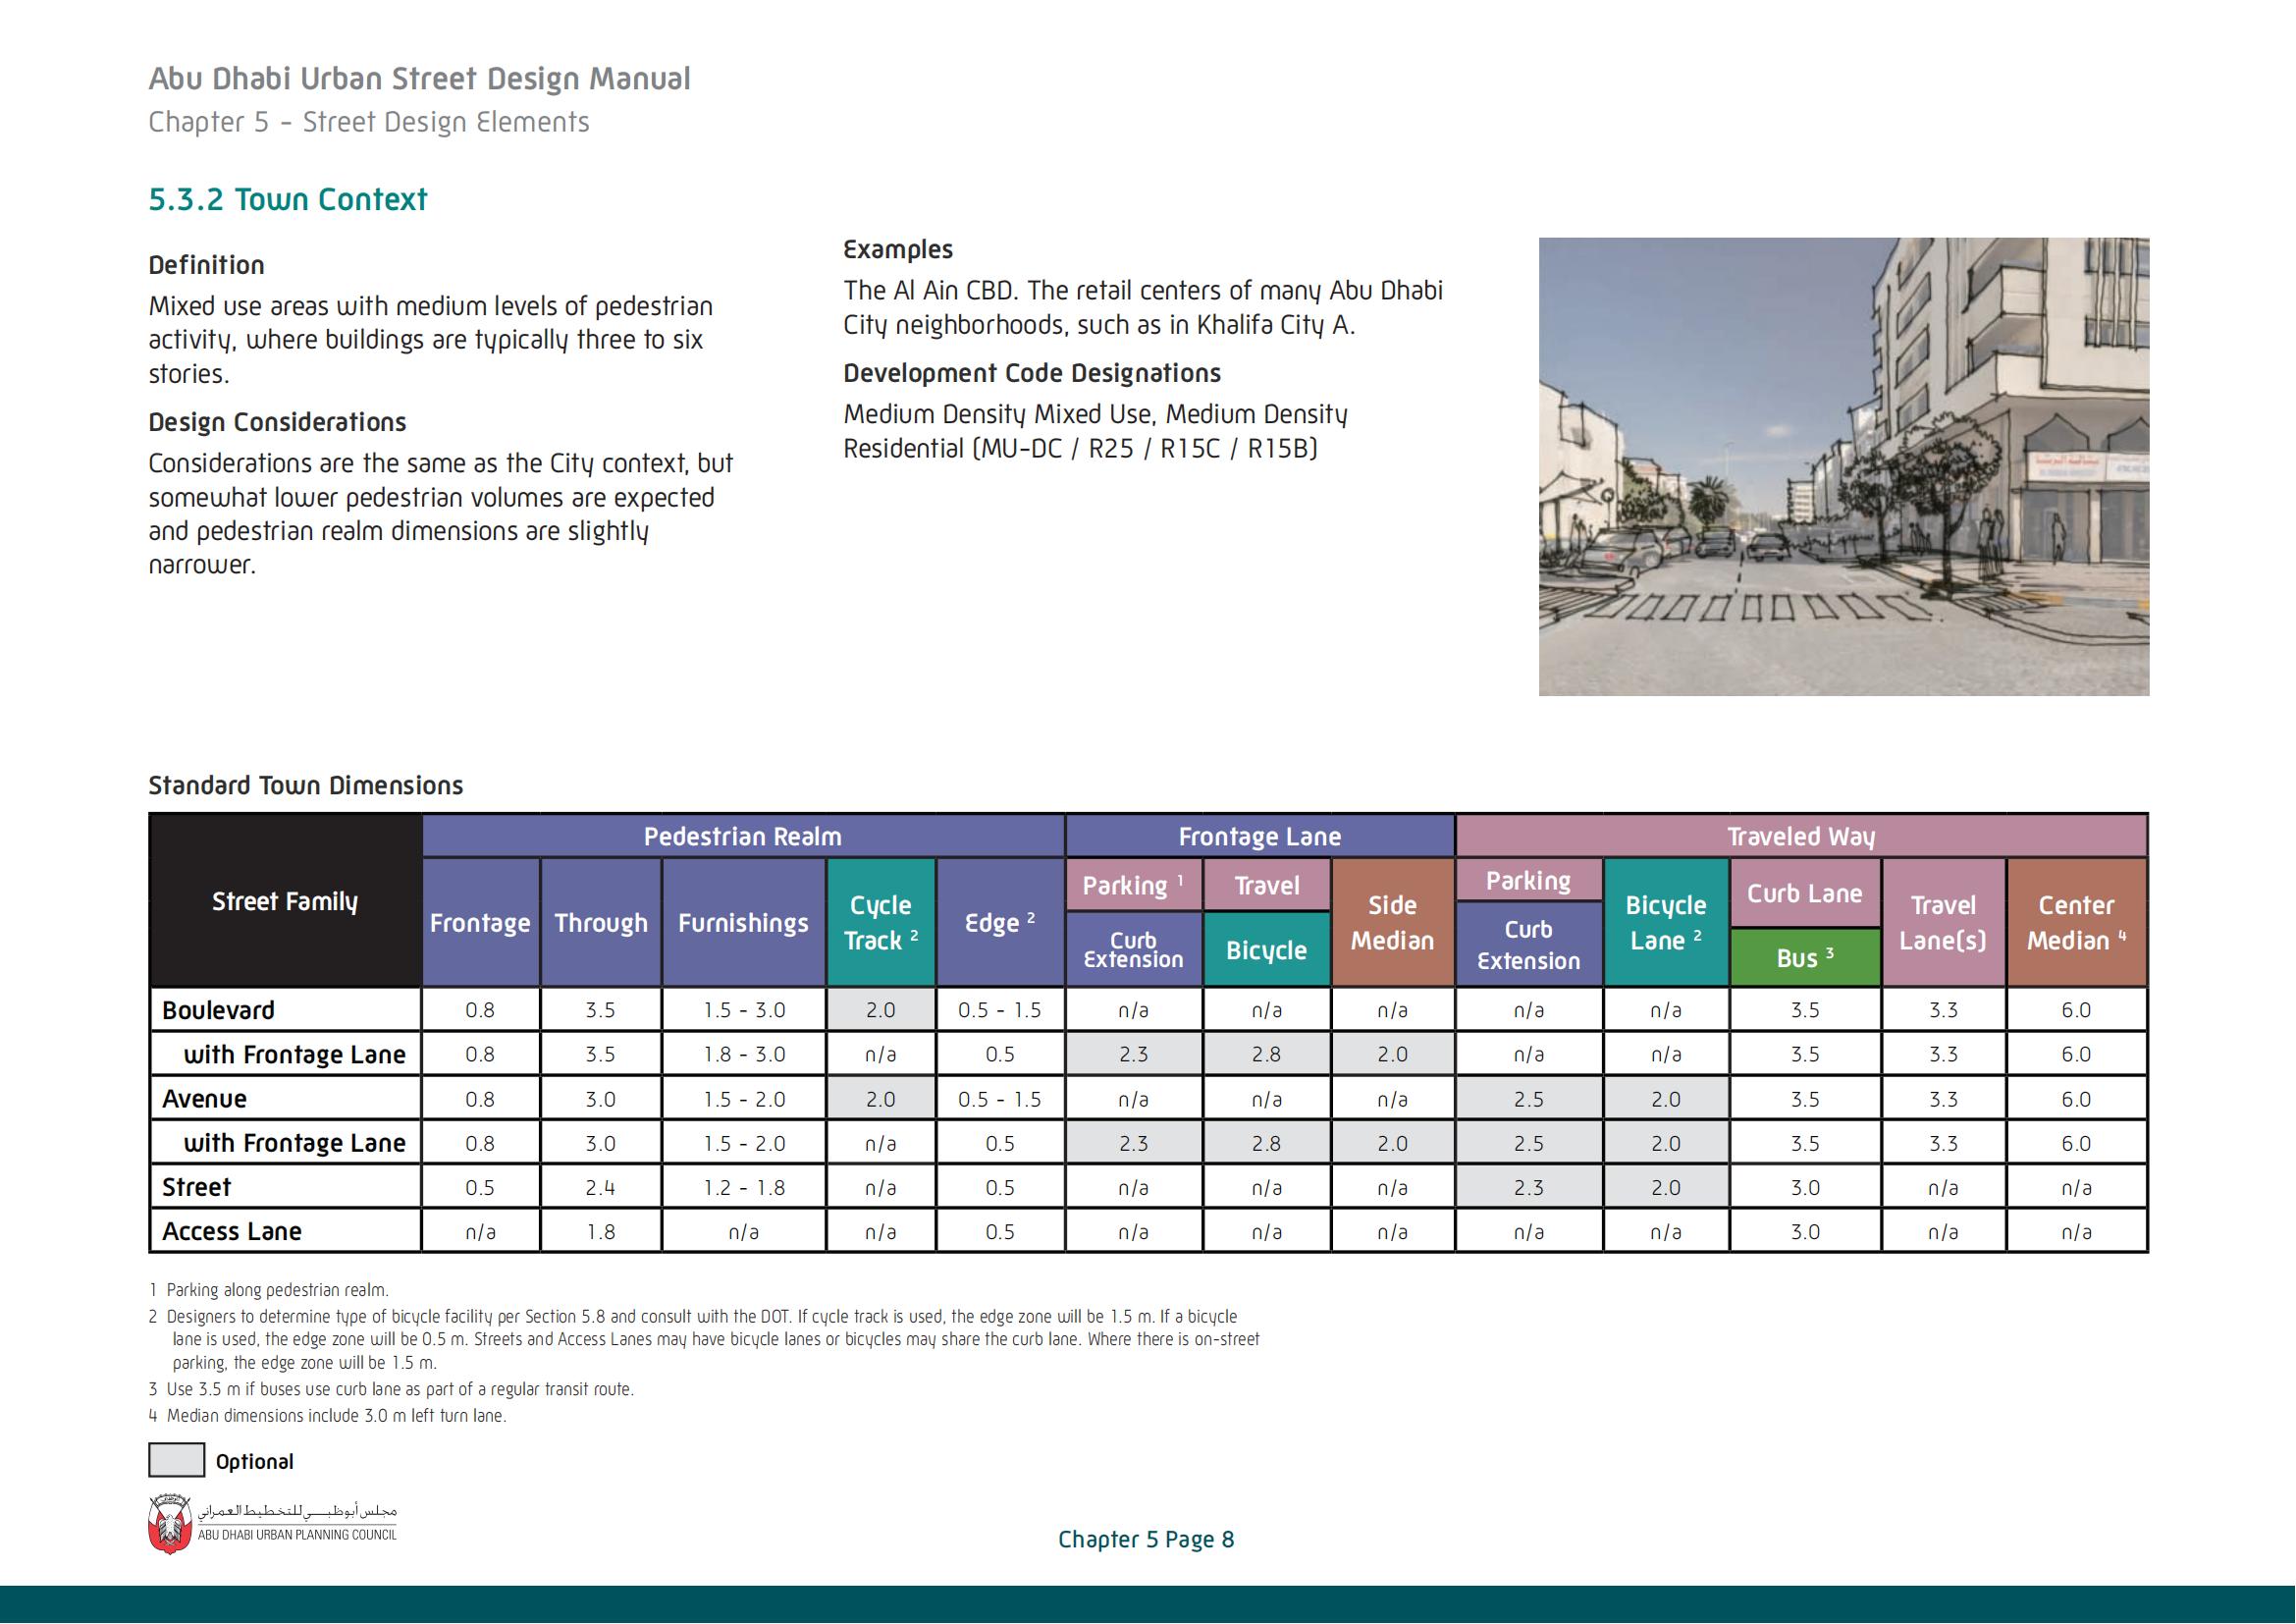Click the 'Pedestrian Realm' group header
The width and height of the screenshot is (2296, 1624).
coord(743,836)
